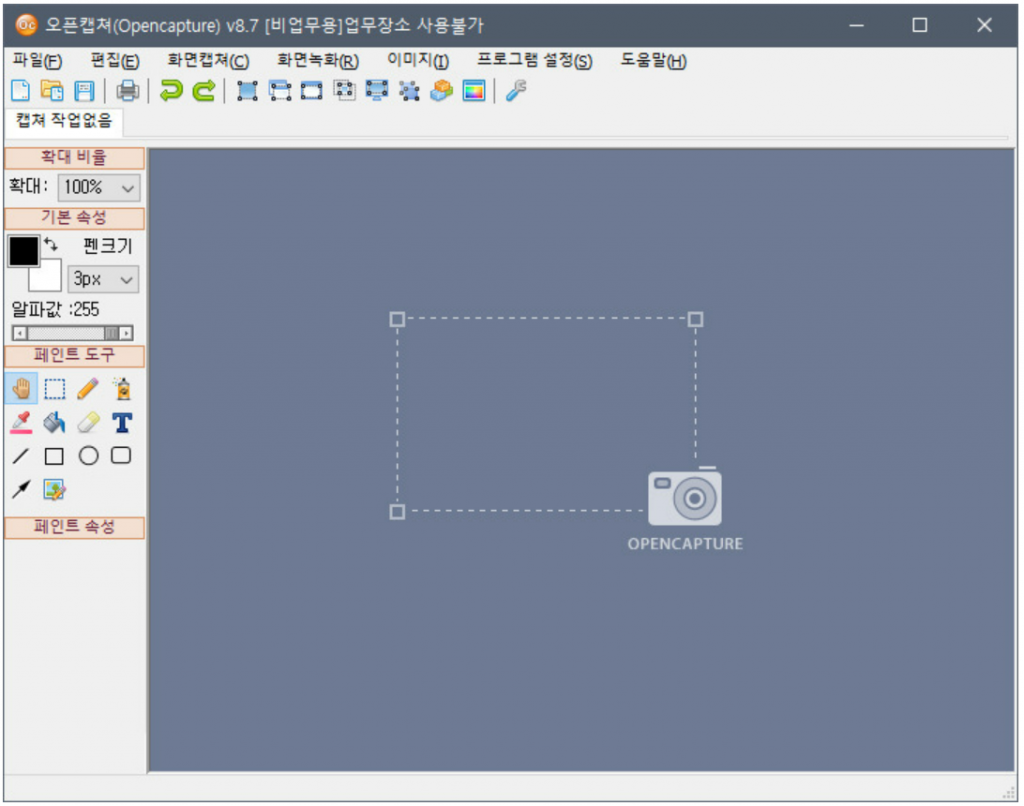Screen dimensions: 1024x806
Task: Open the 편집(E) menu
Action: [x=115, y=61]
